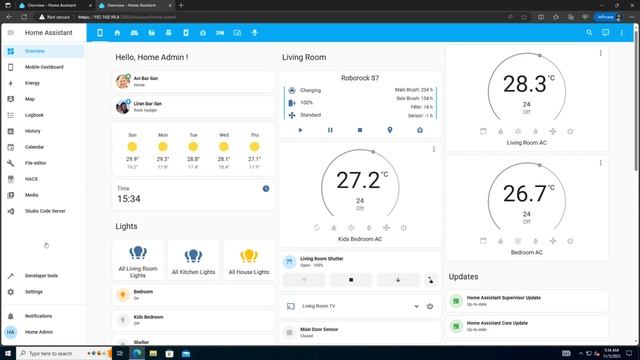Open the Home Admin user profile

click(x=44, y=332)
